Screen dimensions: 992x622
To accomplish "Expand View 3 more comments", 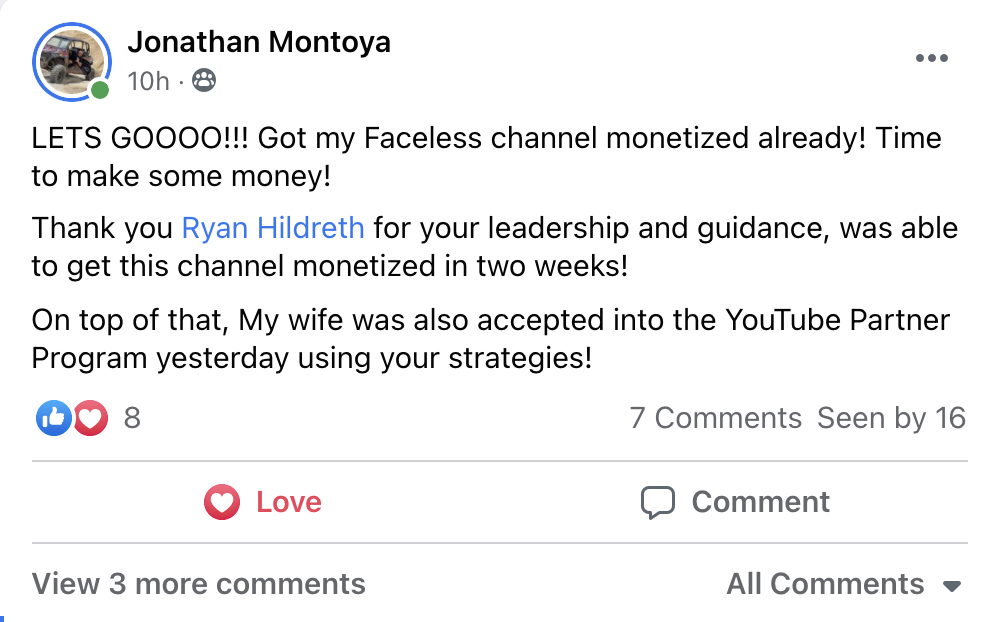I will click(199, 584).
